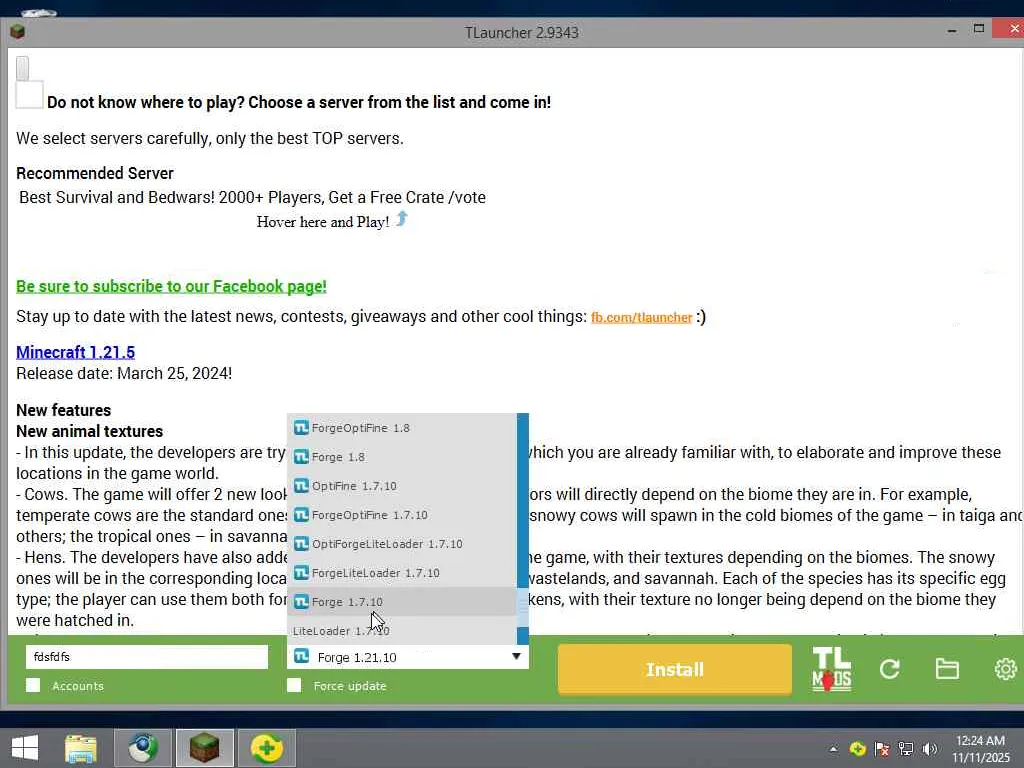Click the Minecraft block taskbar icon
Viewport: 1024px width, 768px height.
click(x=204, y=748)
